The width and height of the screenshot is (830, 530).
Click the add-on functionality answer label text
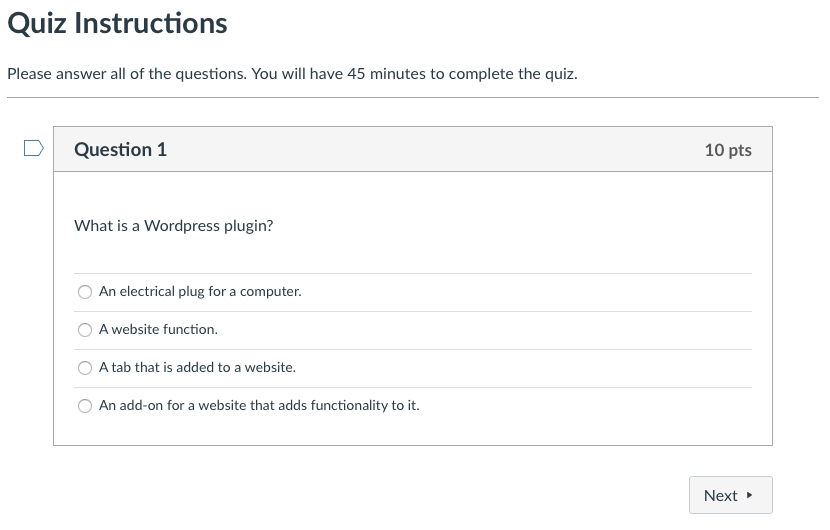coord(259,406)
